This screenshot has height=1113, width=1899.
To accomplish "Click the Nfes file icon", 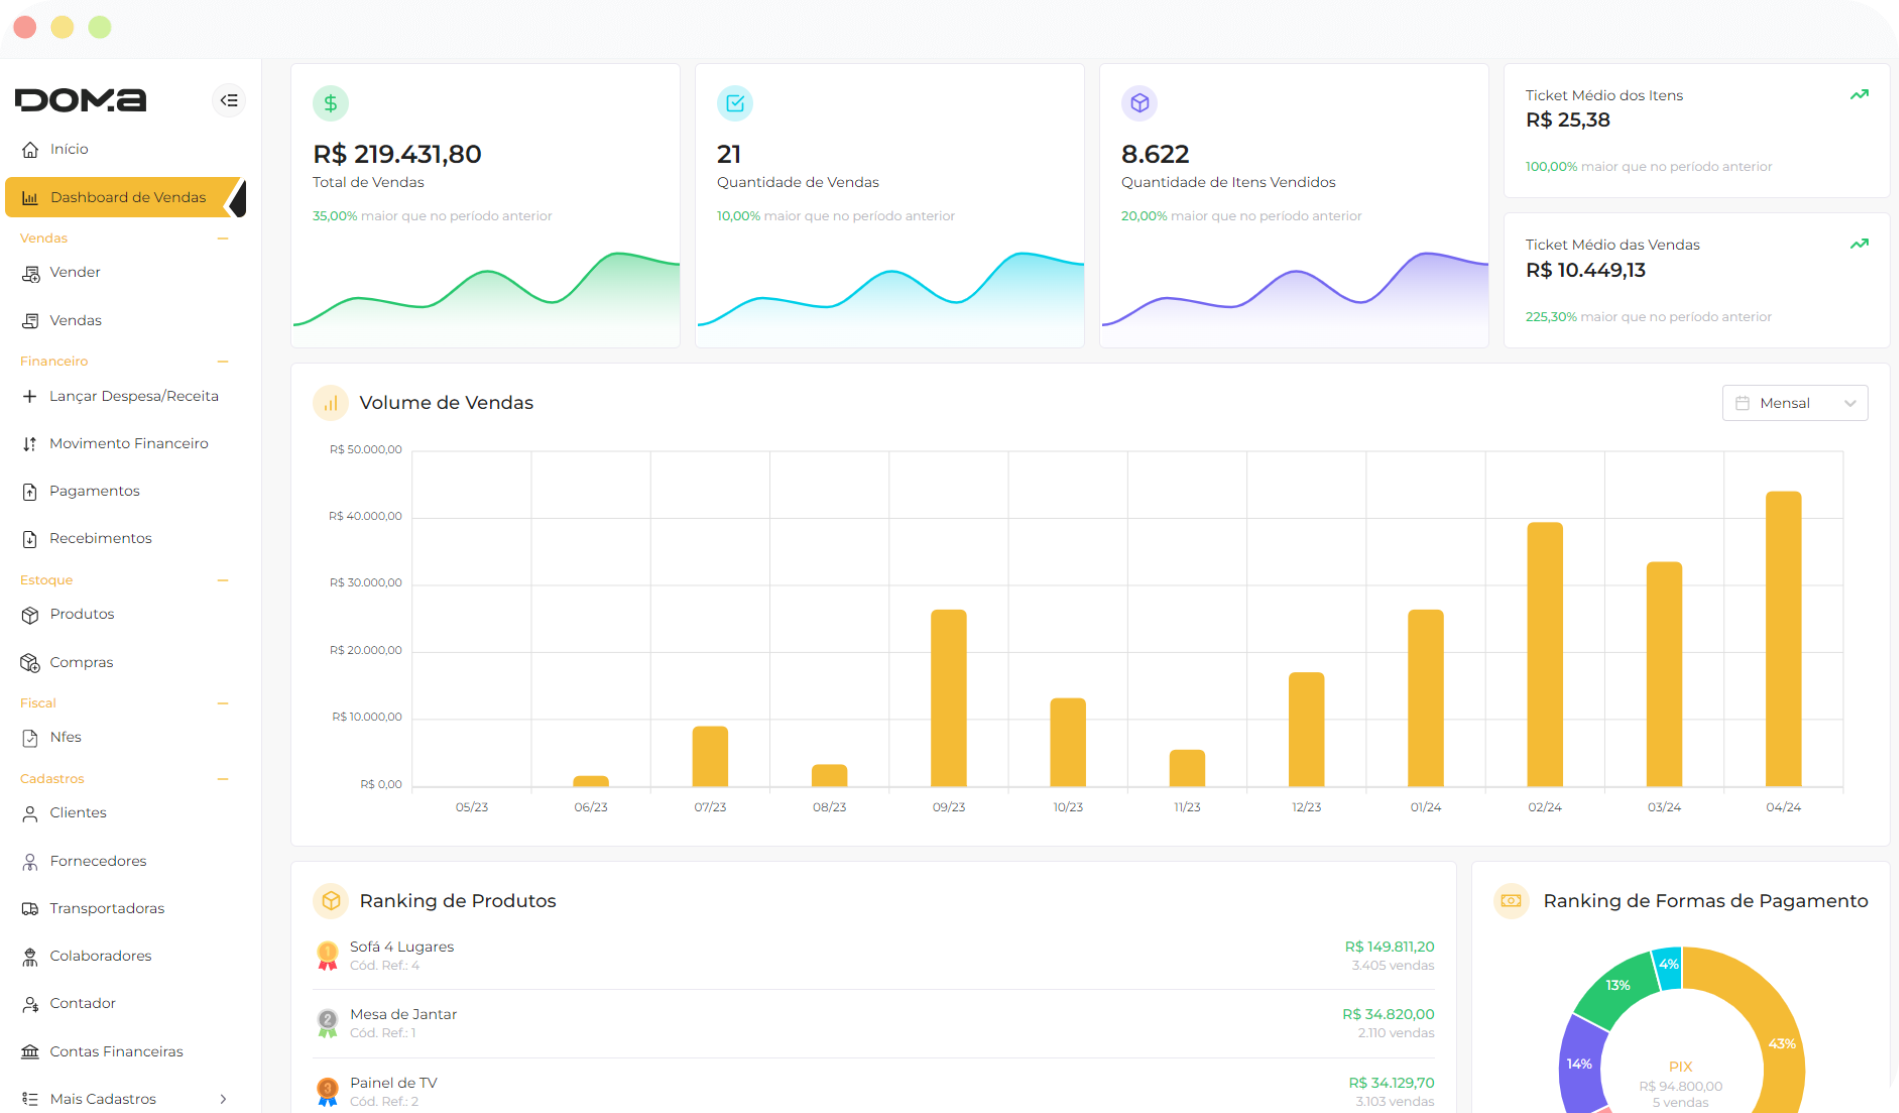I will [x=30, y=738].
